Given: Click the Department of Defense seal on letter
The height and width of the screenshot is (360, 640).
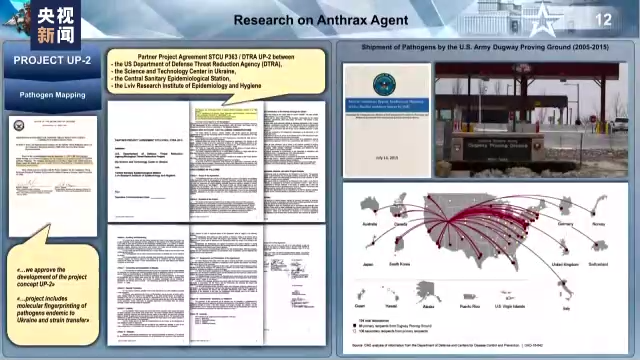Looking at the screenshot, I should point(19,126).
